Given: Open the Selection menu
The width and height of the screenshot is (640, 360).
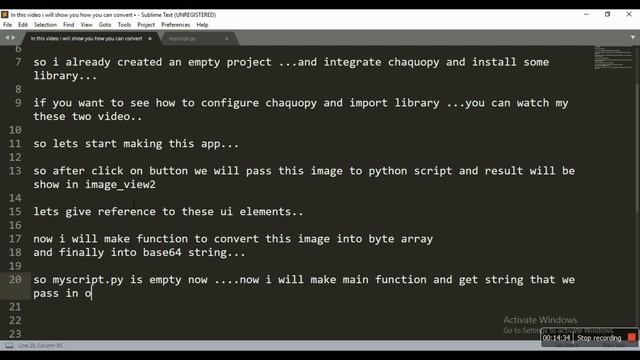Looking at the screenshot, I should pos(45,25).
